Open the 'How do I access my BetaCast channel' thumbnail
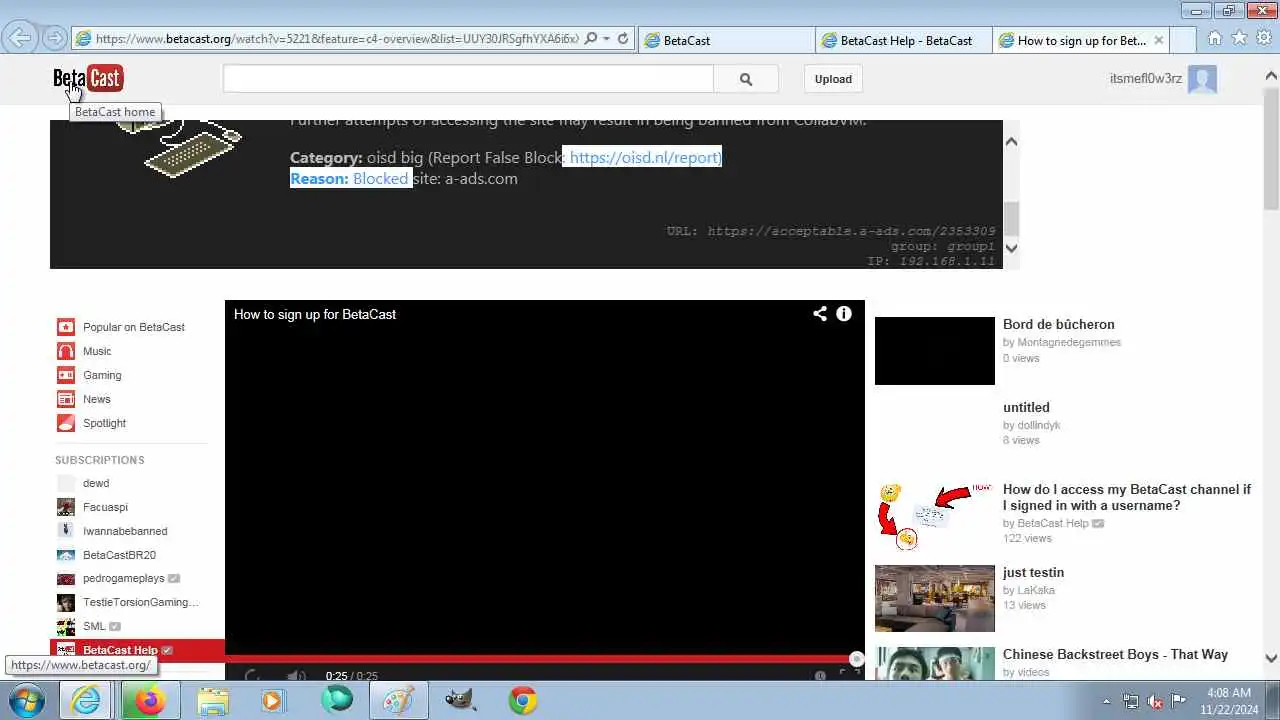Screen dimensions: 1280x720 (x=935, y=516)
